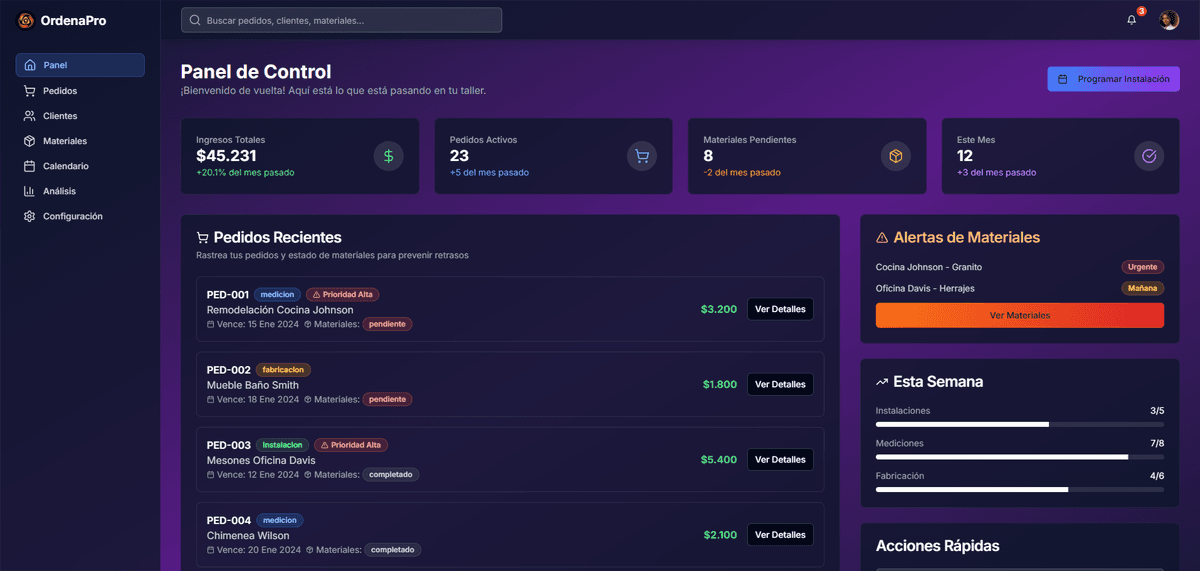Click the checkmark icon in Este Mes
This screenshot has height=571, width=1200.
click(1149, 156)
